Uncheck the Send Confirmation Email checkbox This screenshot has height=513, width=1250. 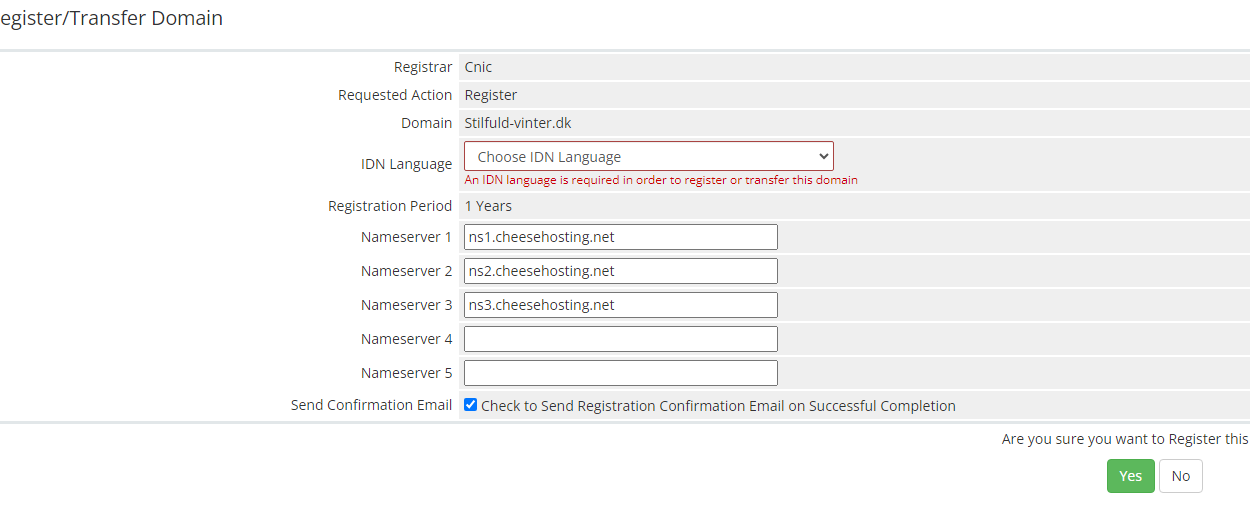pyautogui.click(x=471, y=405)
